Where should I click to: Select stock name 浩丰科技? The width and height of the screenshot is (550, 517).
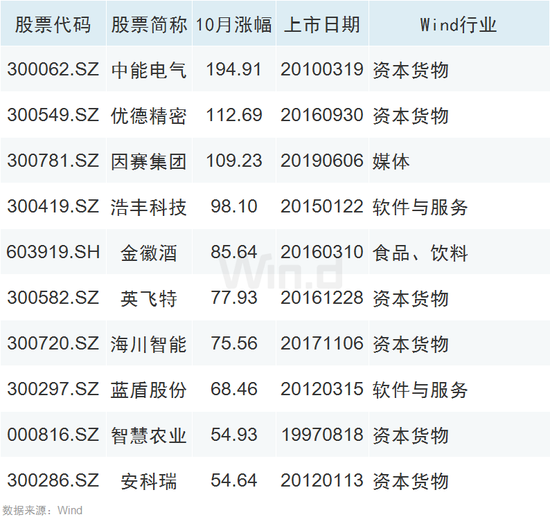pyautogui.click(x=149, y=207)
